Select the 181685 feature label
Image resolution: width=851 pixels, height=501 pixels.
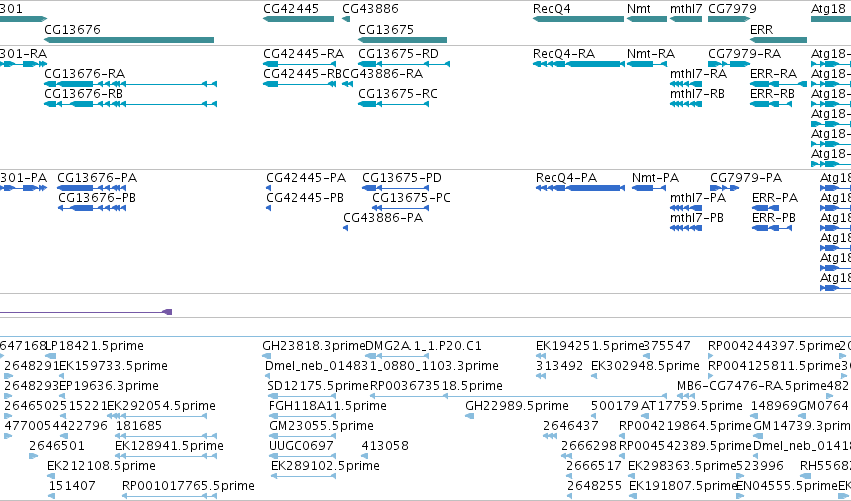click(x=139, y=426)
